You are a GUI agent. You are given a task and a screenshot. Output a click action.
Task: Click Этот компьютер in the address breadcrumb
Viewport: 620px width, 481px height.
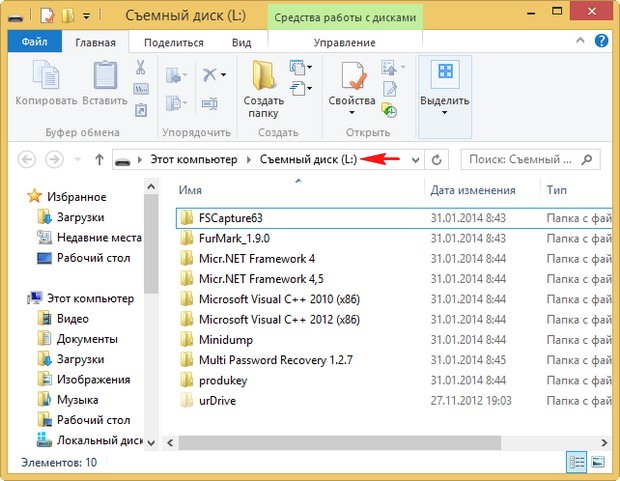tap(193, 159)
